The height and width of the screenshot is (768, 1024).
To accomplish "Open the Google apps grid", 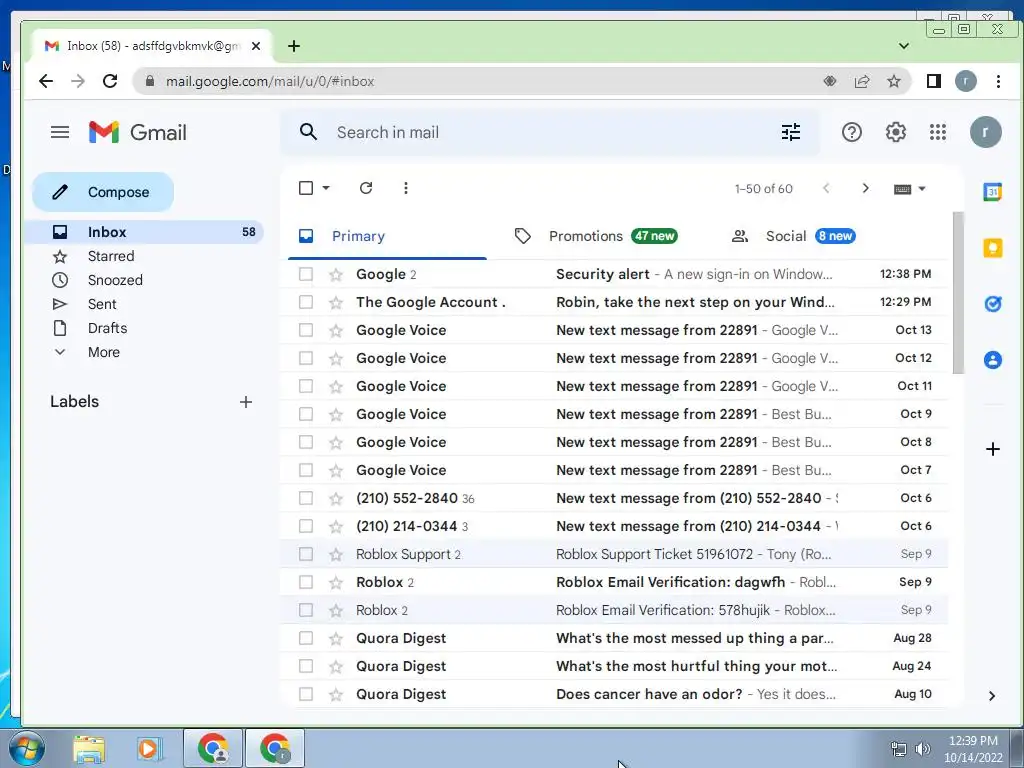I will click(x=938, y=133).
